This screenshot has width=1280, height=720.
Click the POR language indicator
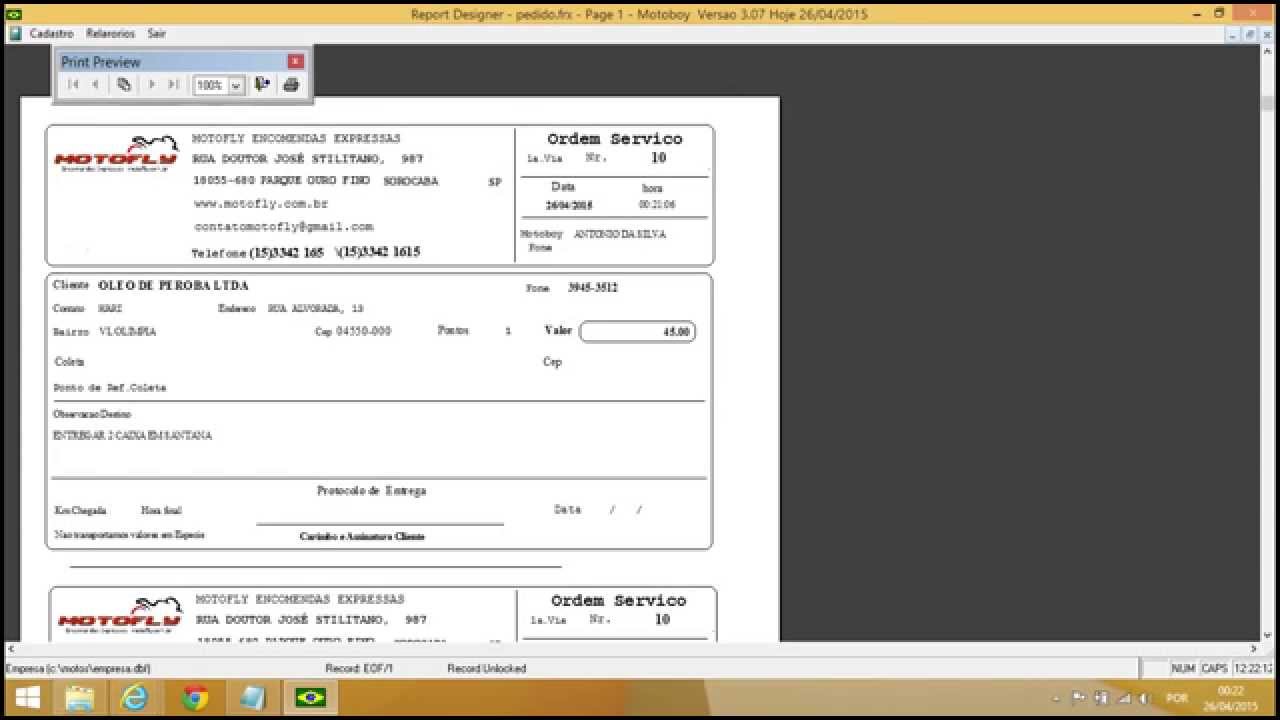[1177, 698]
